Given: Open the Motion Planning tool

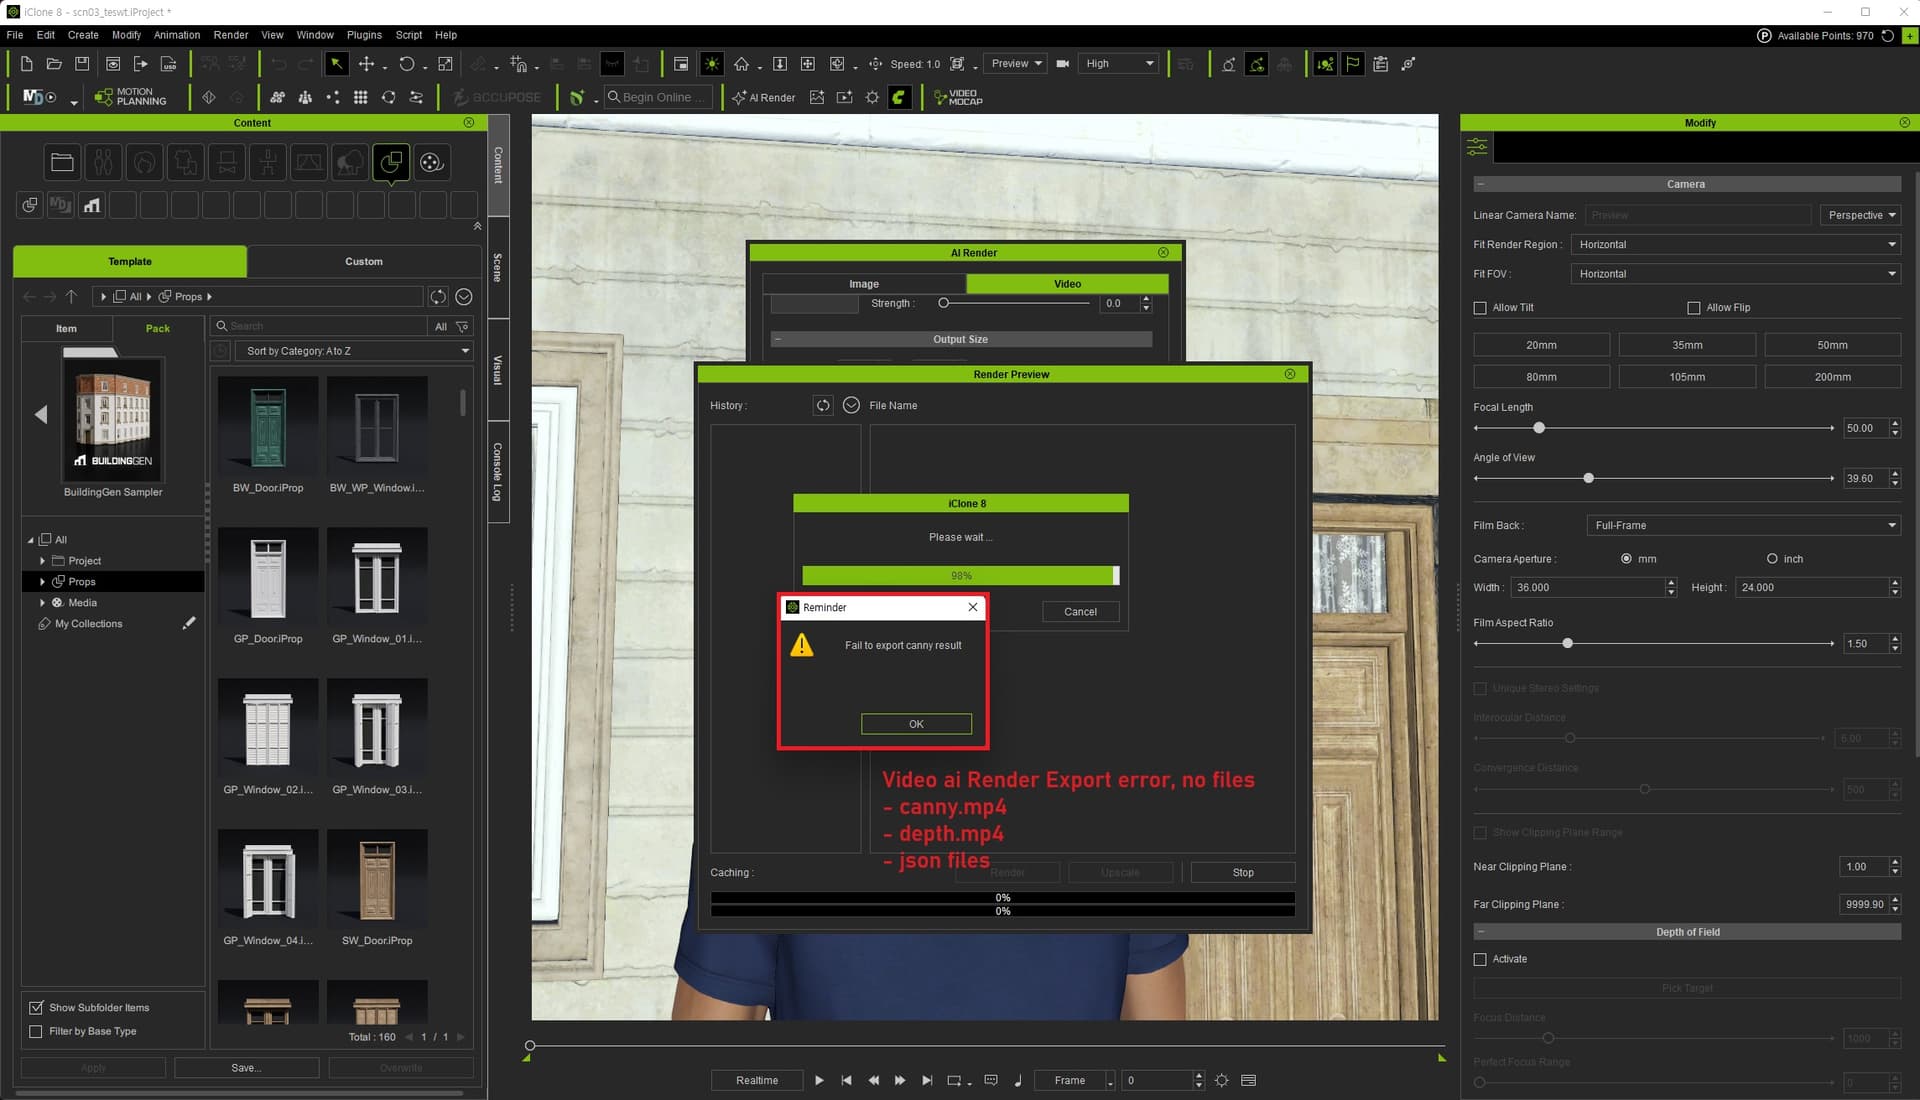Looking at the screenshot, I should pos(130,97).
